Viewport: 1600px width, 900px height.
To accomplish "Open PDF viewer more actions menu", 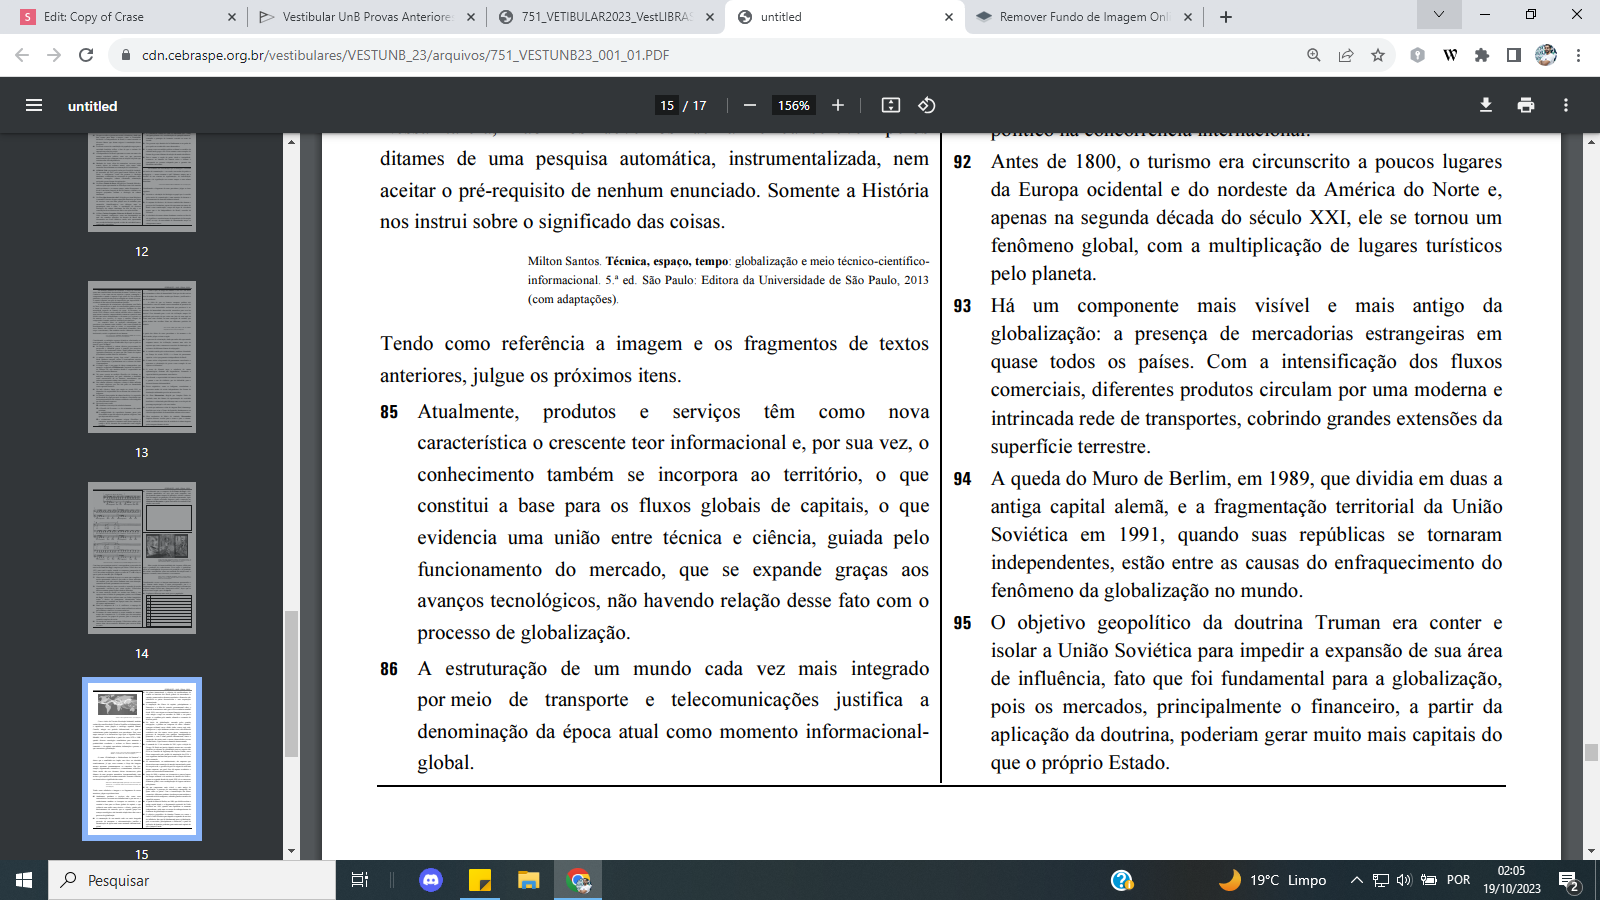I will pos(1566,105).
